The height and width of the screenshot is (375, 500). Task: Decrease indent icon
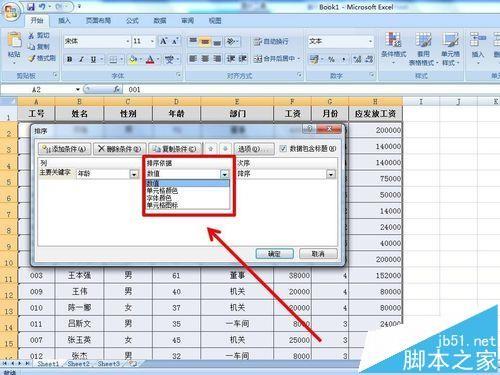click(x=231, y=59)
